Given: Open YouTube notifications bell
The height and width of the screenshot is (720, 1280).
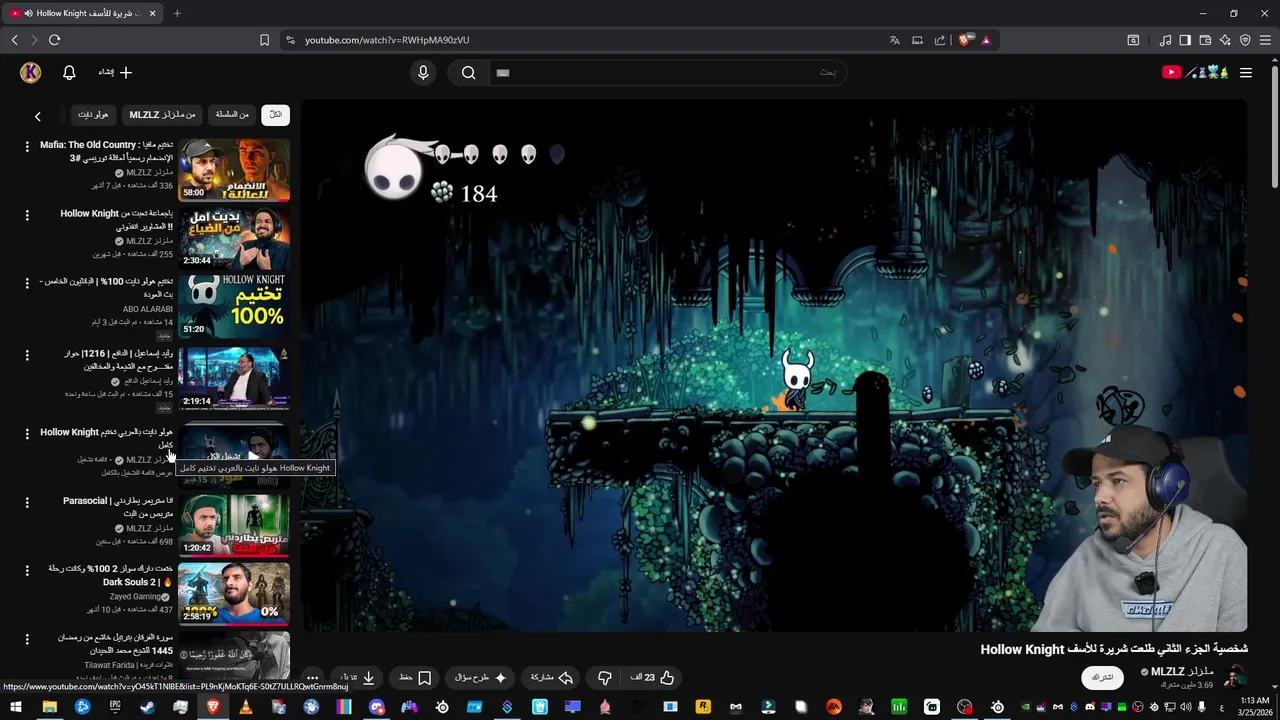Looking at the screenshot, I should tap(69, 72).
